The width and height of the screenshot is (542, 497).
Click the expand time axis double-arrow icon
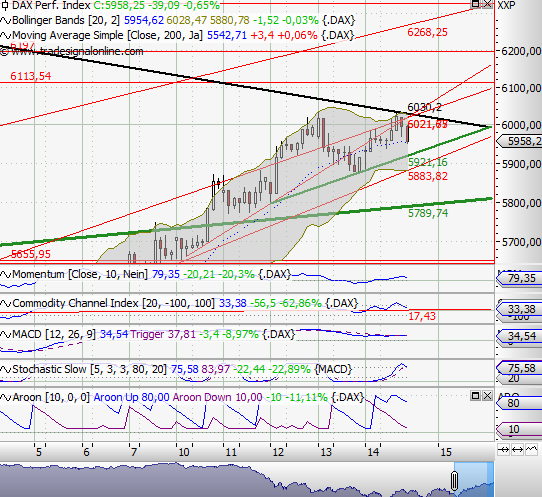click(517, 450)
